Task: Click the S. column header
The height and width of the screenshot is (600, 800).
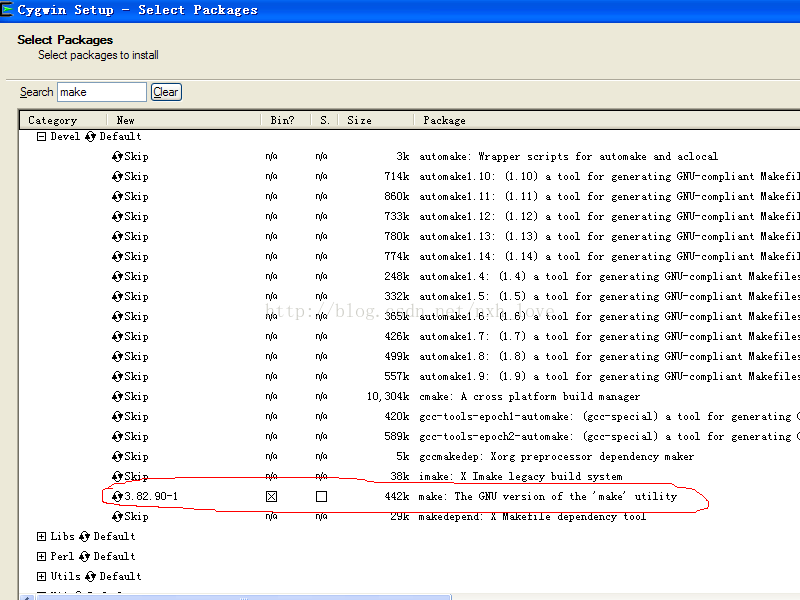Action: 325,120
